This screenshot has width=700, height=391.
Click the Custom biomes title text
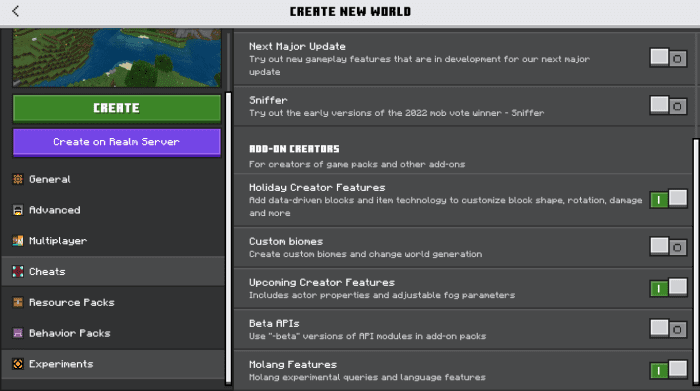tap(286, 241)
